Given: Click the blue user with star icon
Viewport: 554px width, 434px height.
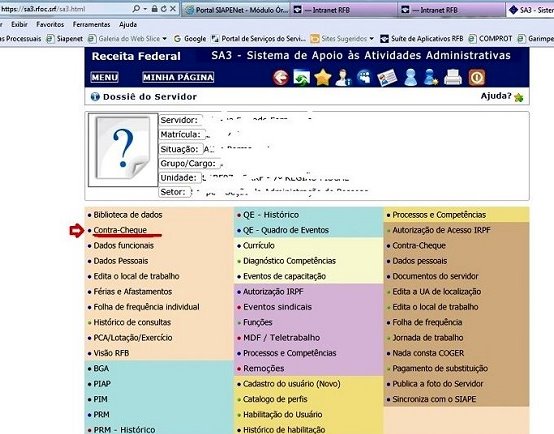Looking at the screenshot, I should 430,77.
